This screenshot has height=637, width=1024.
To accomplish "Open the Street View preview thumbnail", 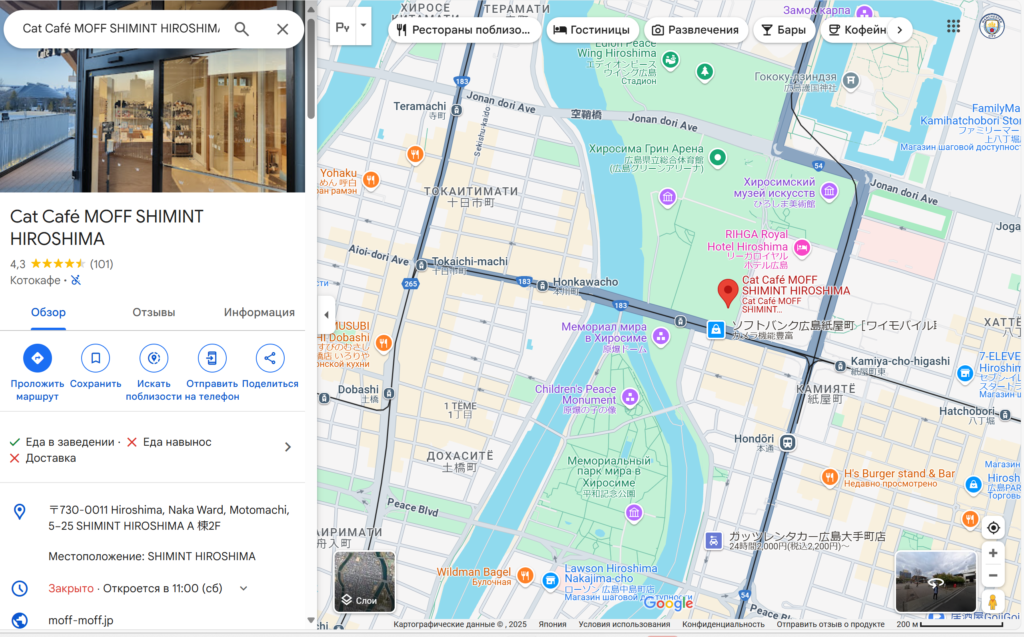I will (936, 581).
